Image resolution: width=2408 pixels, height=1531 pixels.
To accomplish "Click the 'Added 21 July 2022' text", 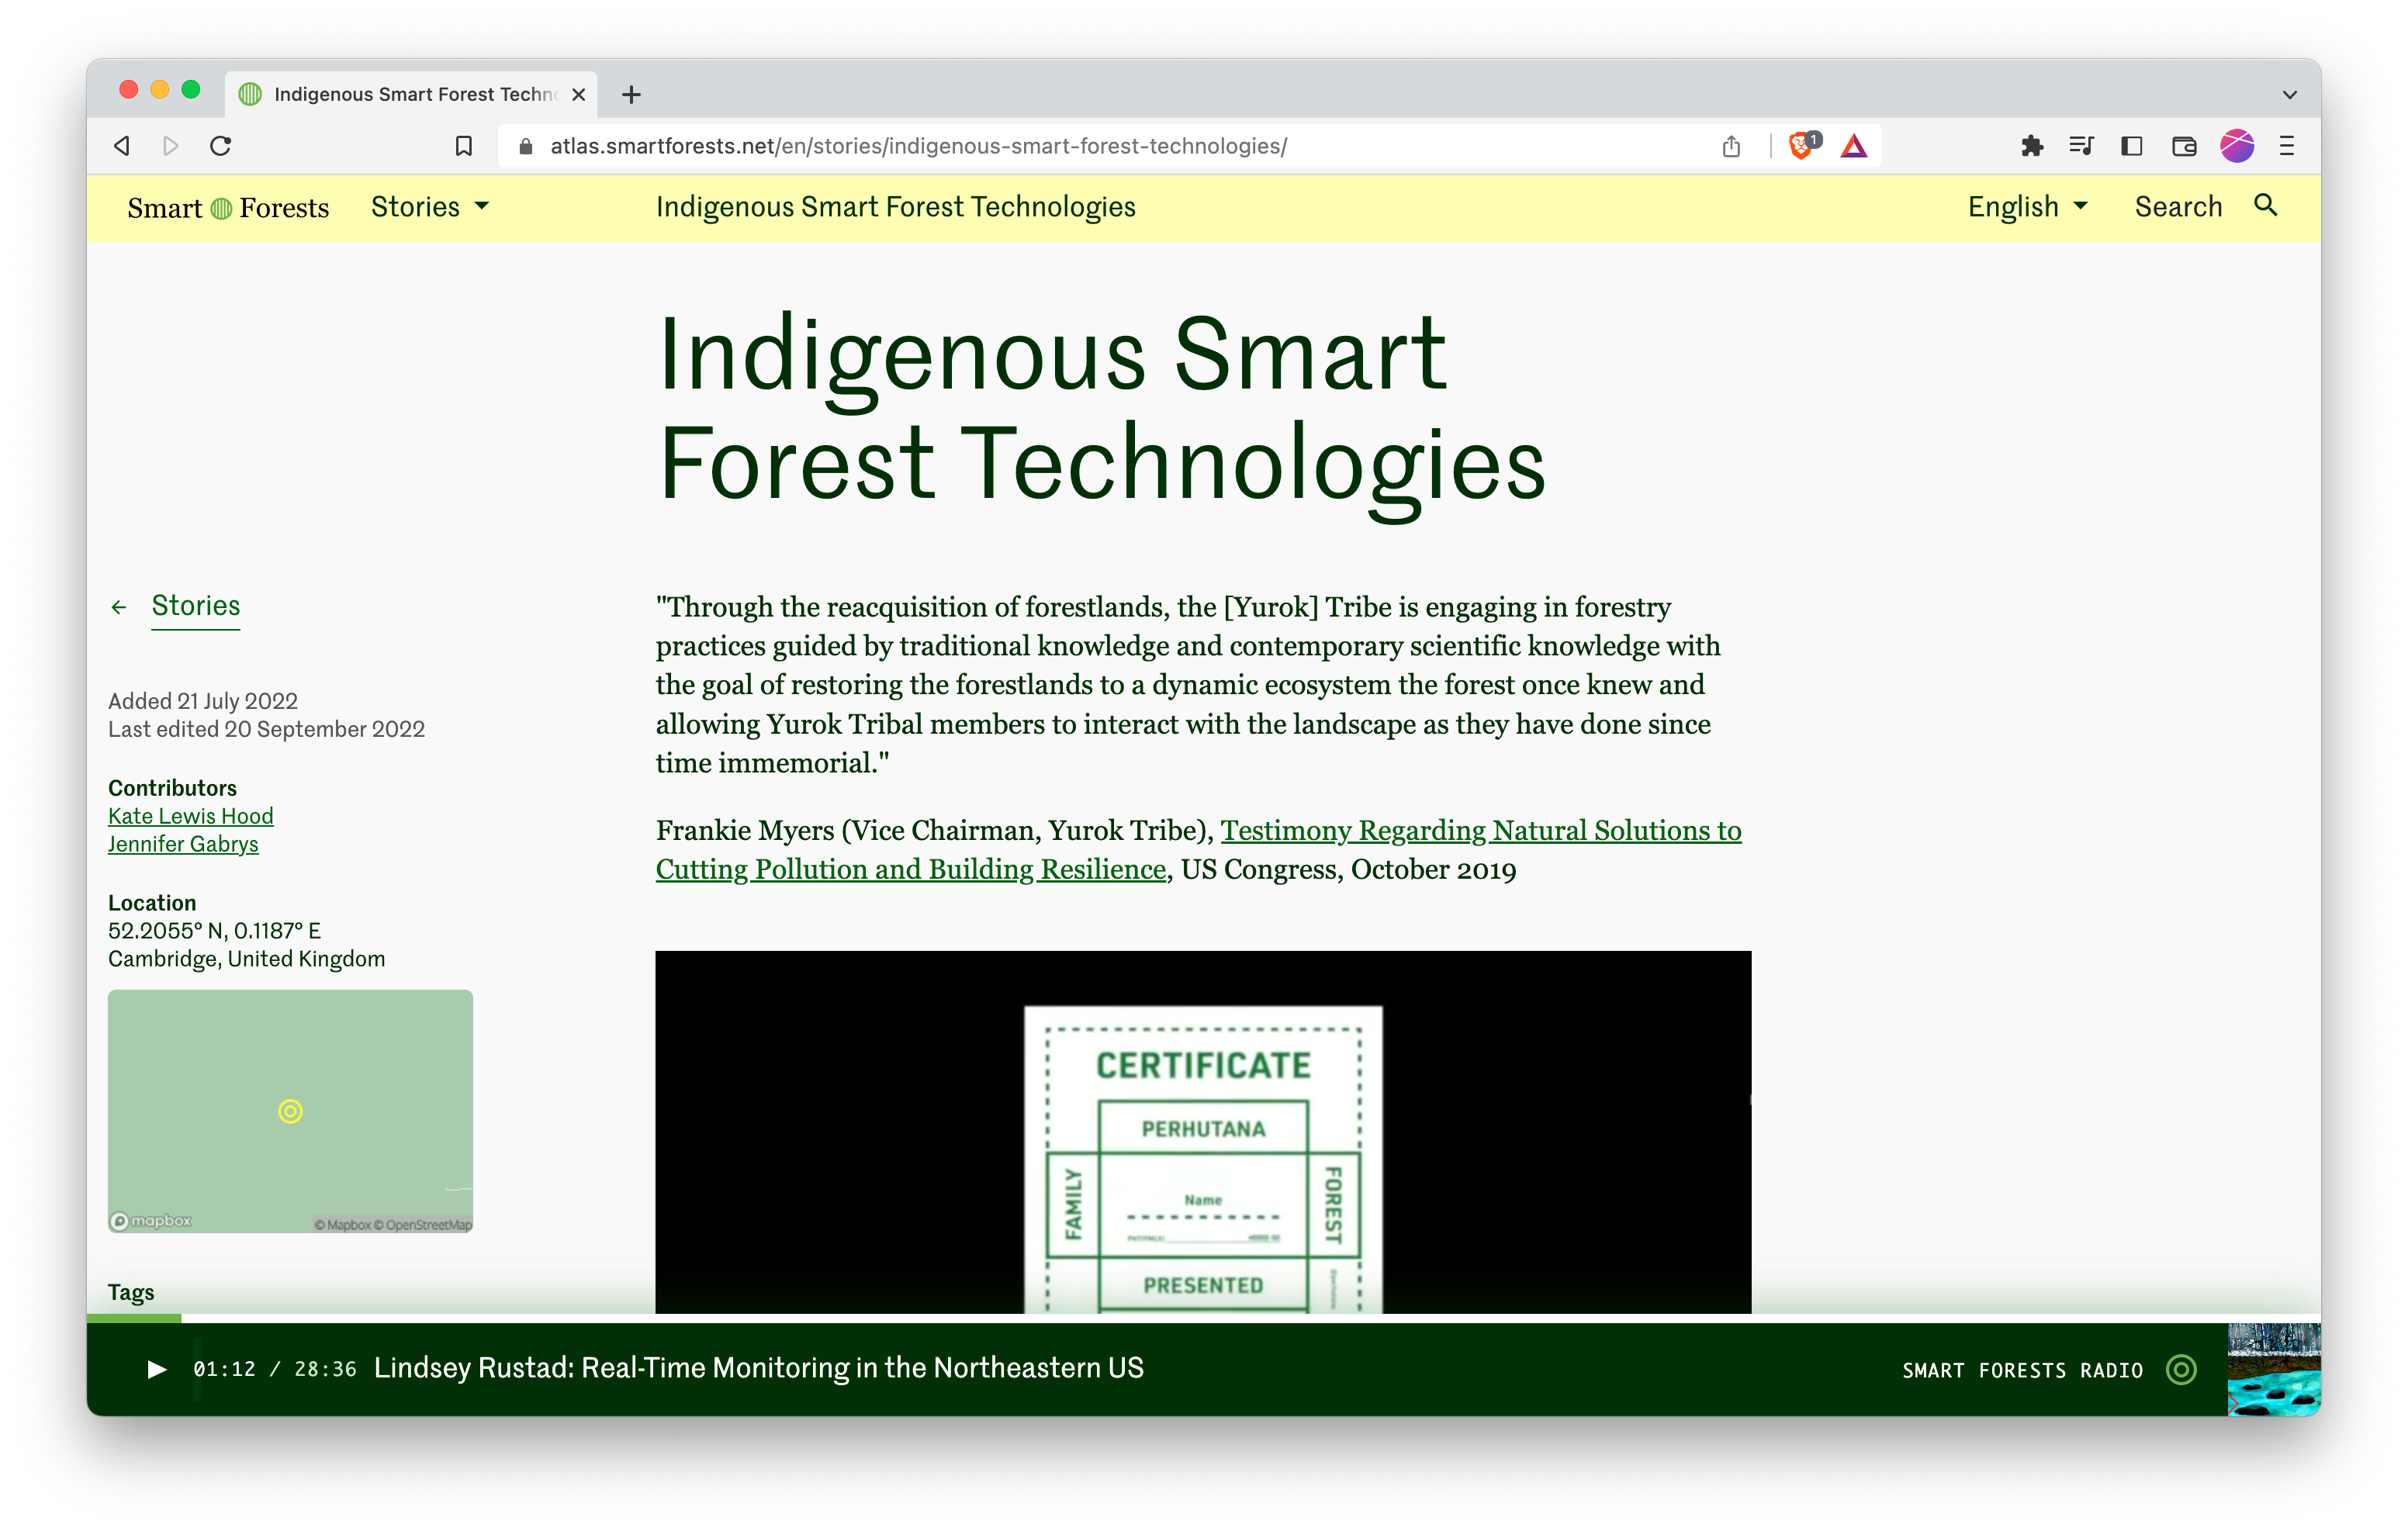I will click(x=203, y=701).
